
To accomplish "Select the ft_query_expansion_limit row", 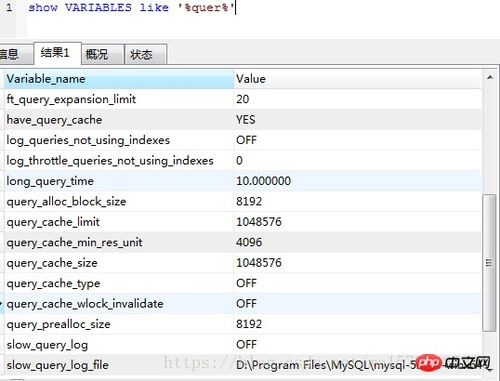I will [x=243, y=99].
